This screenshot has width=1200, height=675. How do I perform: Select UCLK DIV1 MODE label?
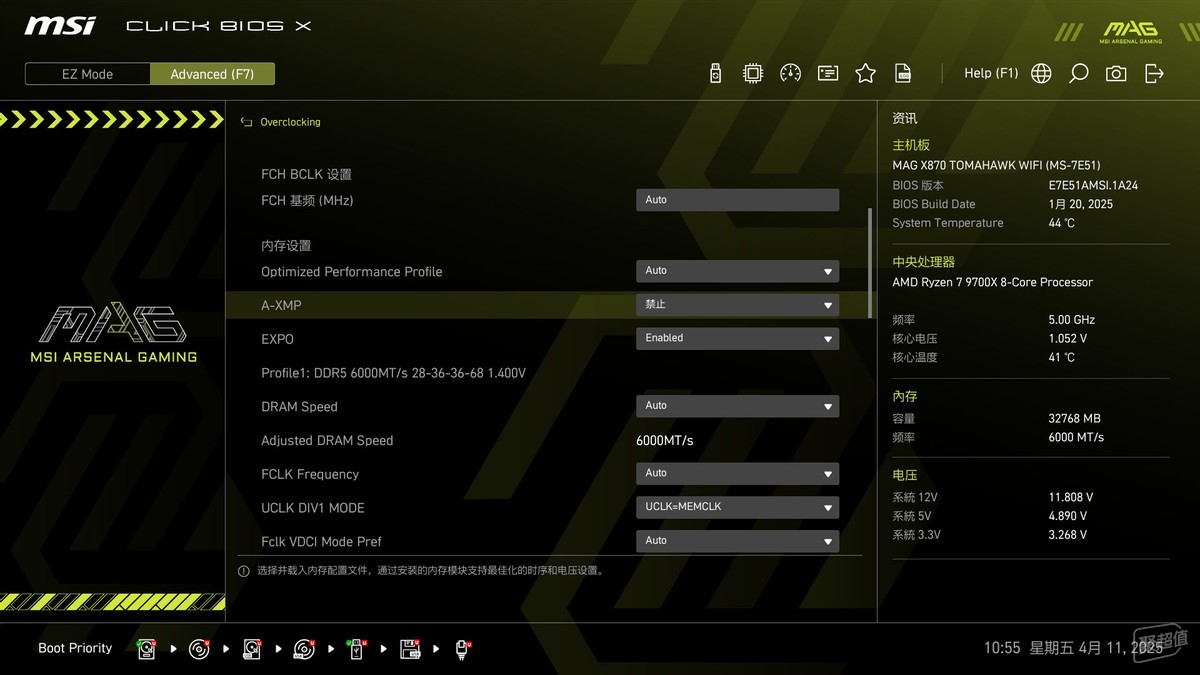click(x=313, y=508)
